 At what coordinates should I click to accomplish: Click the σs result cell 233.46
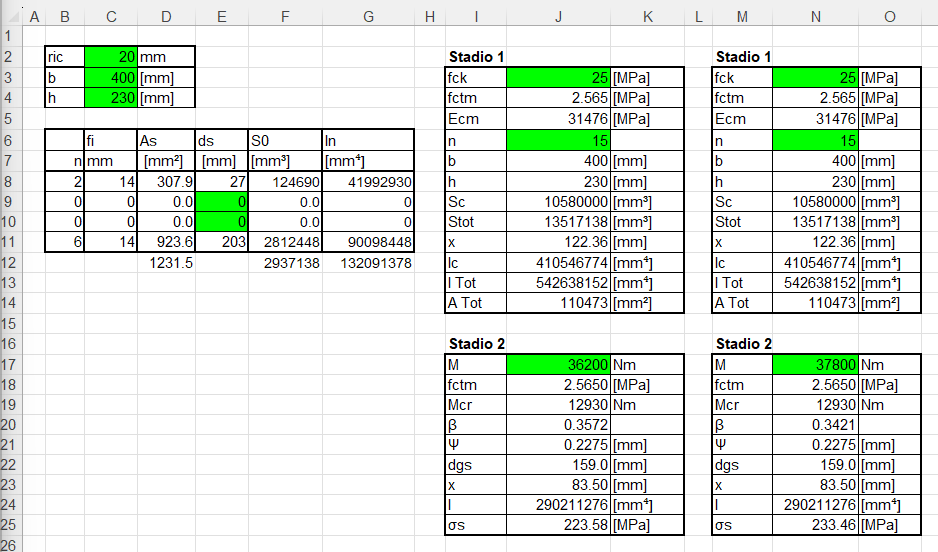point(815,526)
